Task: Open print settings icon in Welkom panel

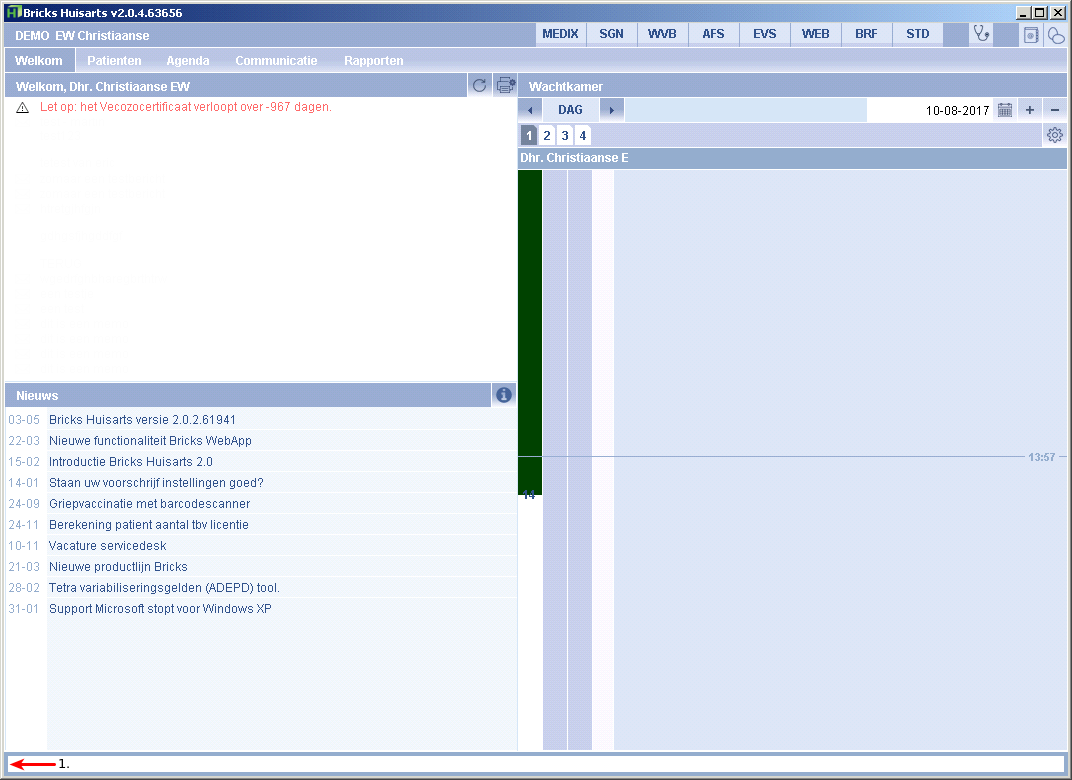Action: 505,85
